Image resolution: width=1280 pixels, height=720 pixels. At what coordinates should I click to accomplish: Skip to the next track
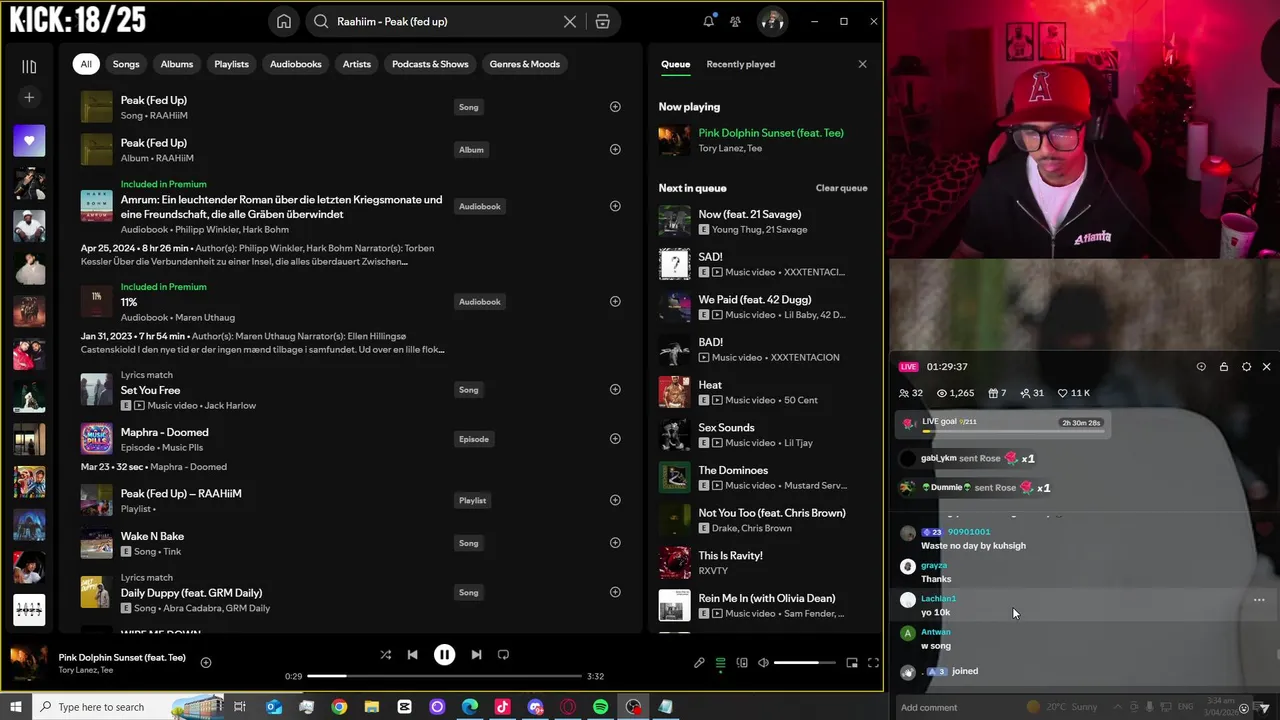(476, 655)
